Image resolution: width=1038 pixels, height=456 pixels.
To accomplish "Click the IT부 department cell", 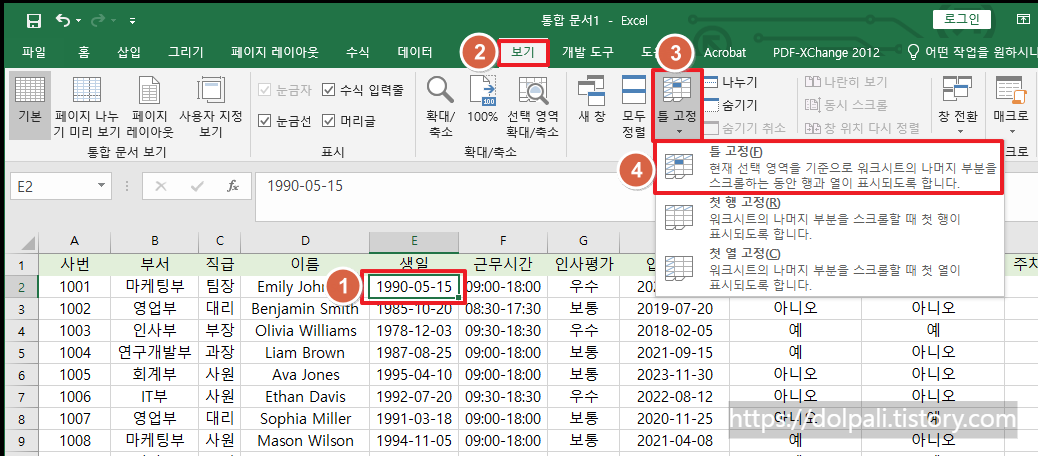I will 154,397.
